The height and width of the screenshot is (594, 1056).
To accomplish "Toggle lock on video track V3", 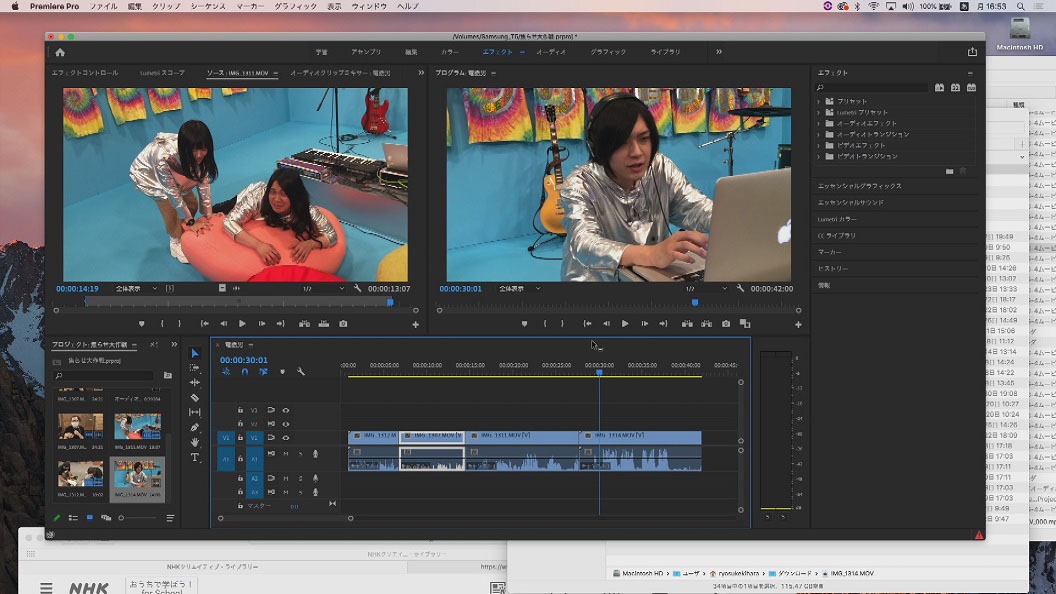I will pos(240,410).
